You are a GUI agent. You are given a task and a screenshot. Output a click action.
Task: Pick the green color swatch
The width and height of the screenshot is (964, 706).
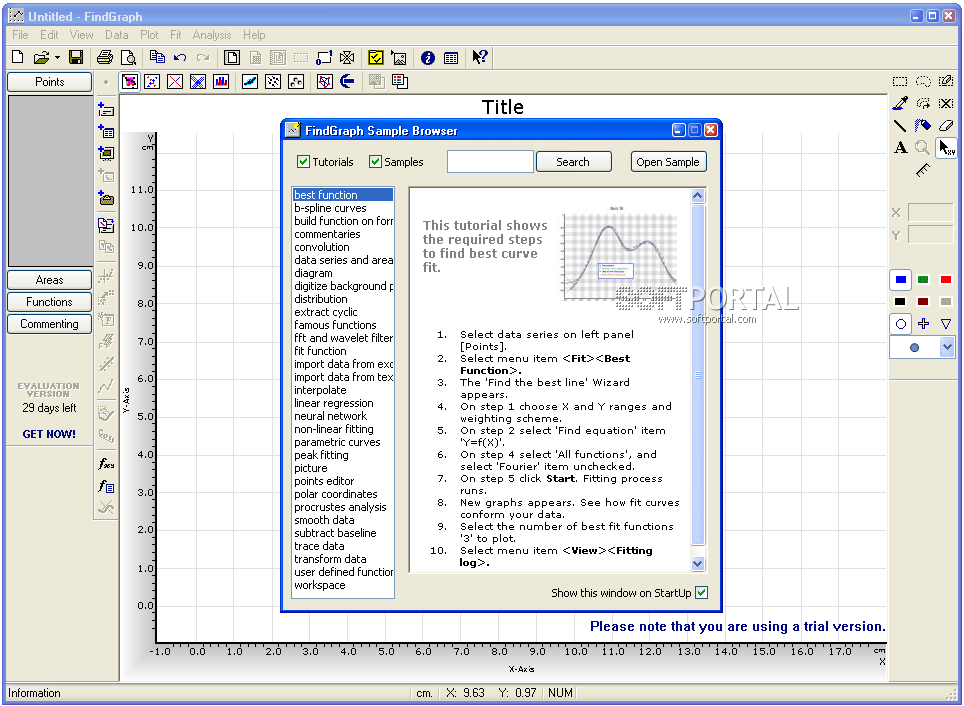pos(923,280)
